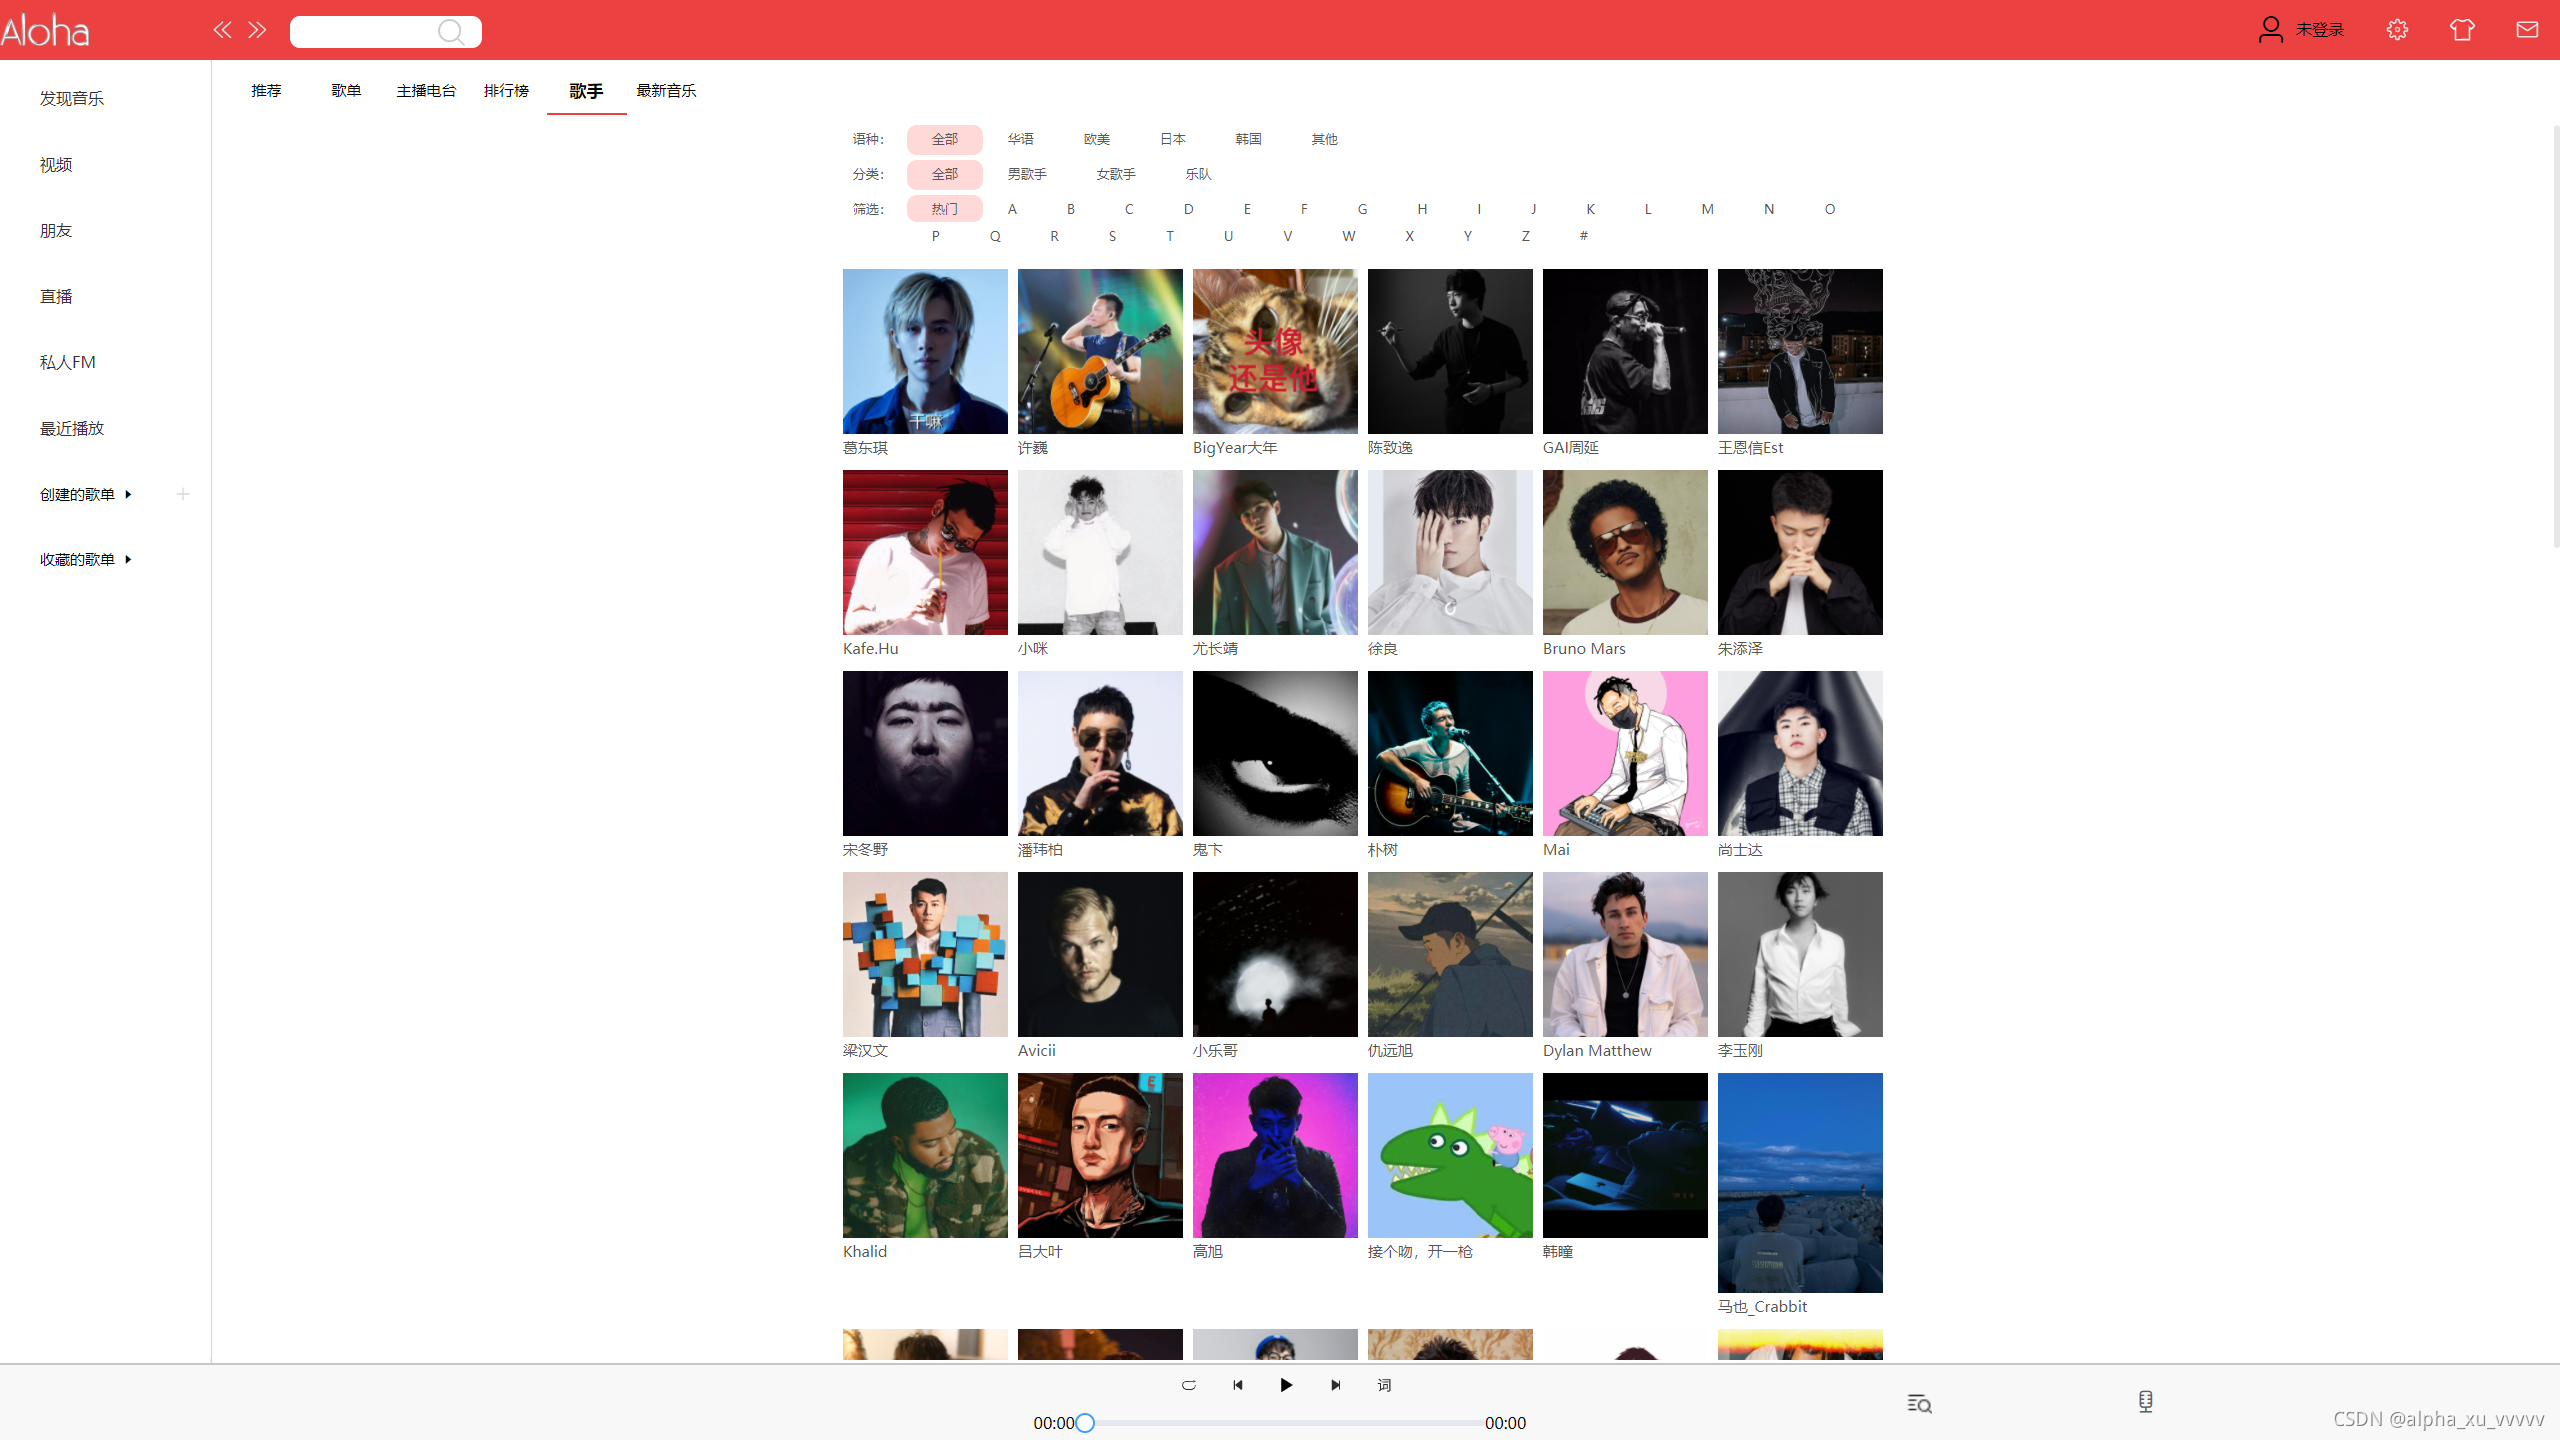Go back with double-left chevron icon
Image resolution: width=2560 pixels, height=1440 pixels.
[222, 30]
